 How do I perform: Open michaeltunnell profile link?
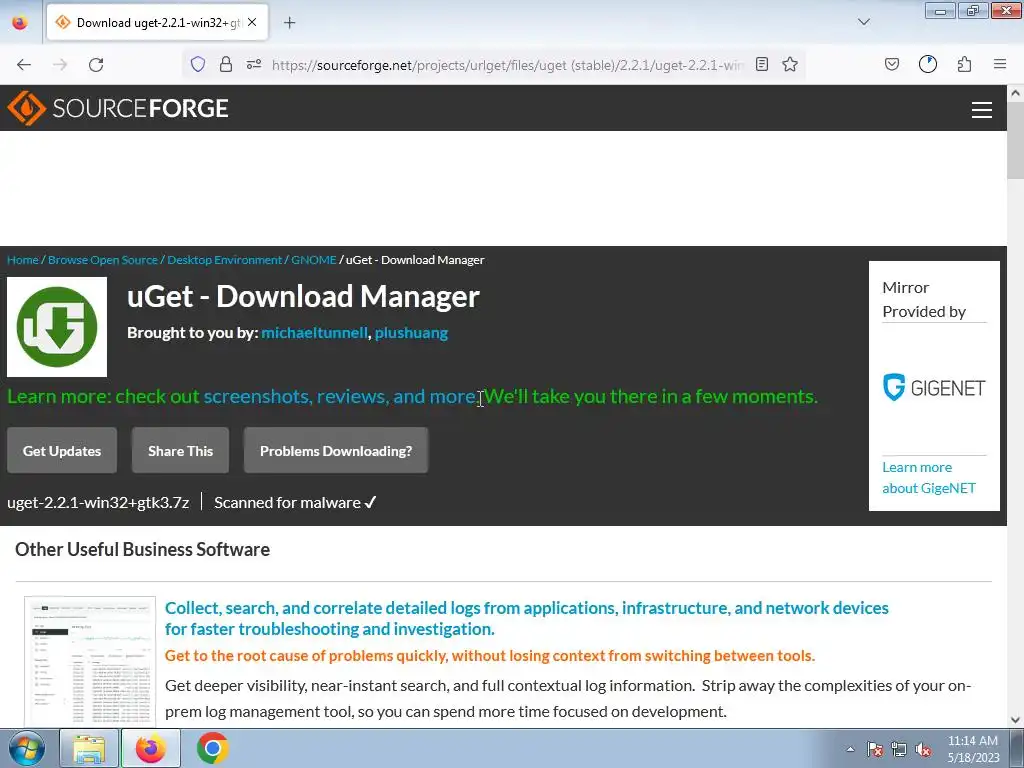(x=314, y=332)
